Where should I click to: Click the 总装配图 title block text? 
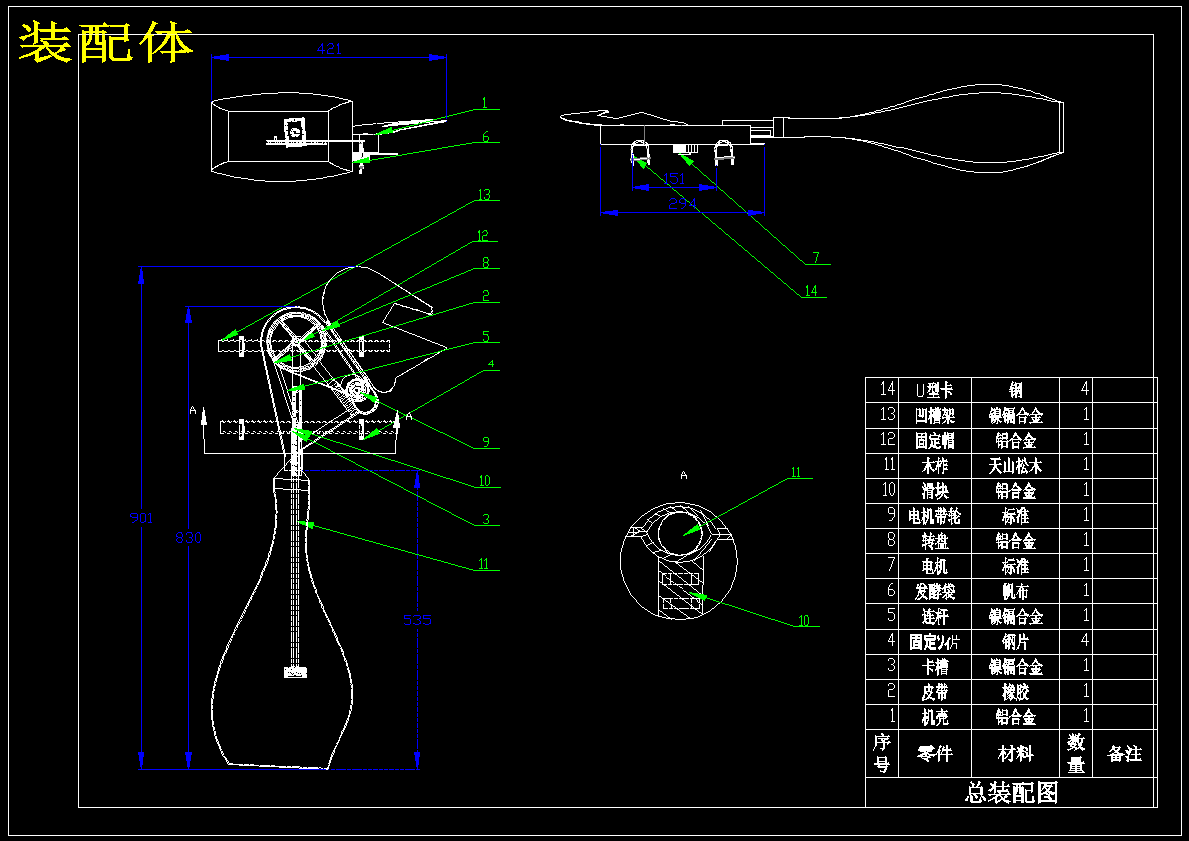click(x=1012, y=792)
